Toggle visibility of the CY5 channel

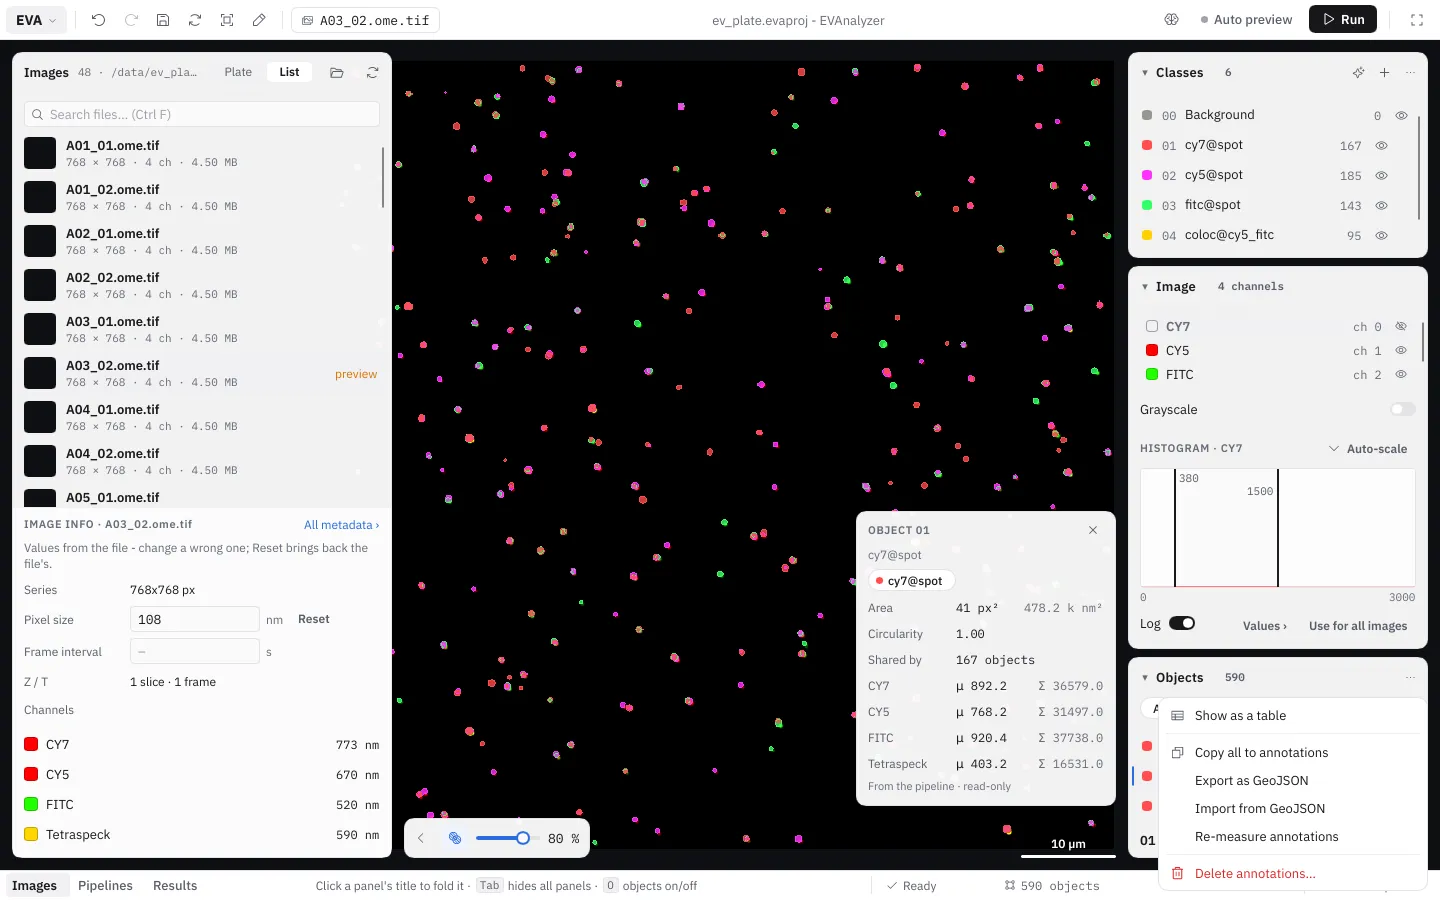pos(1401,350)
